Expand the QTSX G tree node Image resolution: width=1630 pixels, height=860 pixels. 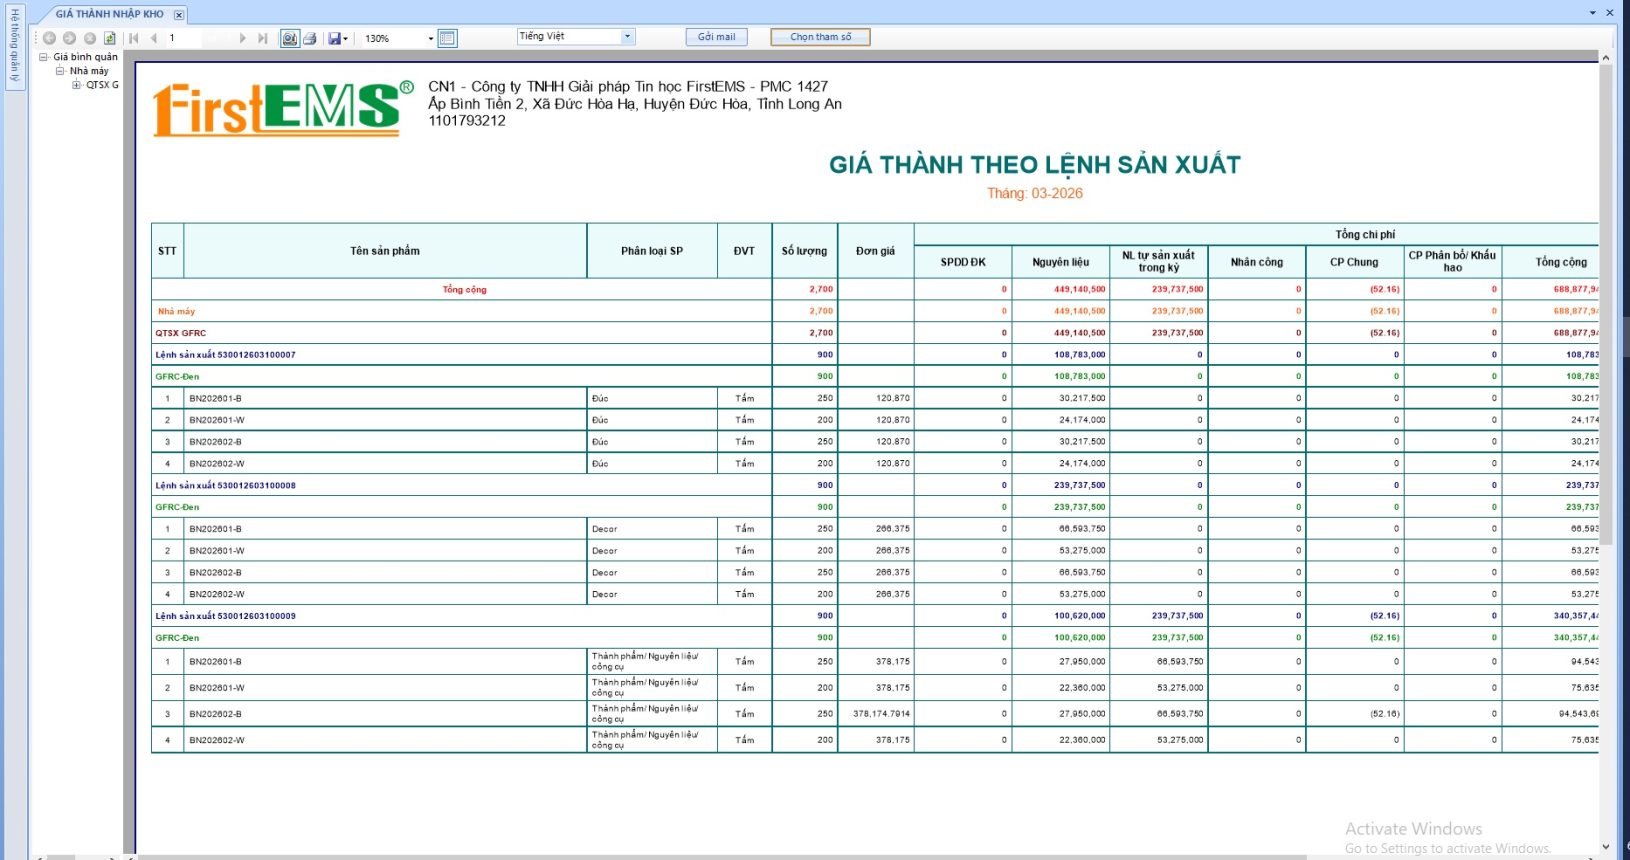click(x=76, y=85)
